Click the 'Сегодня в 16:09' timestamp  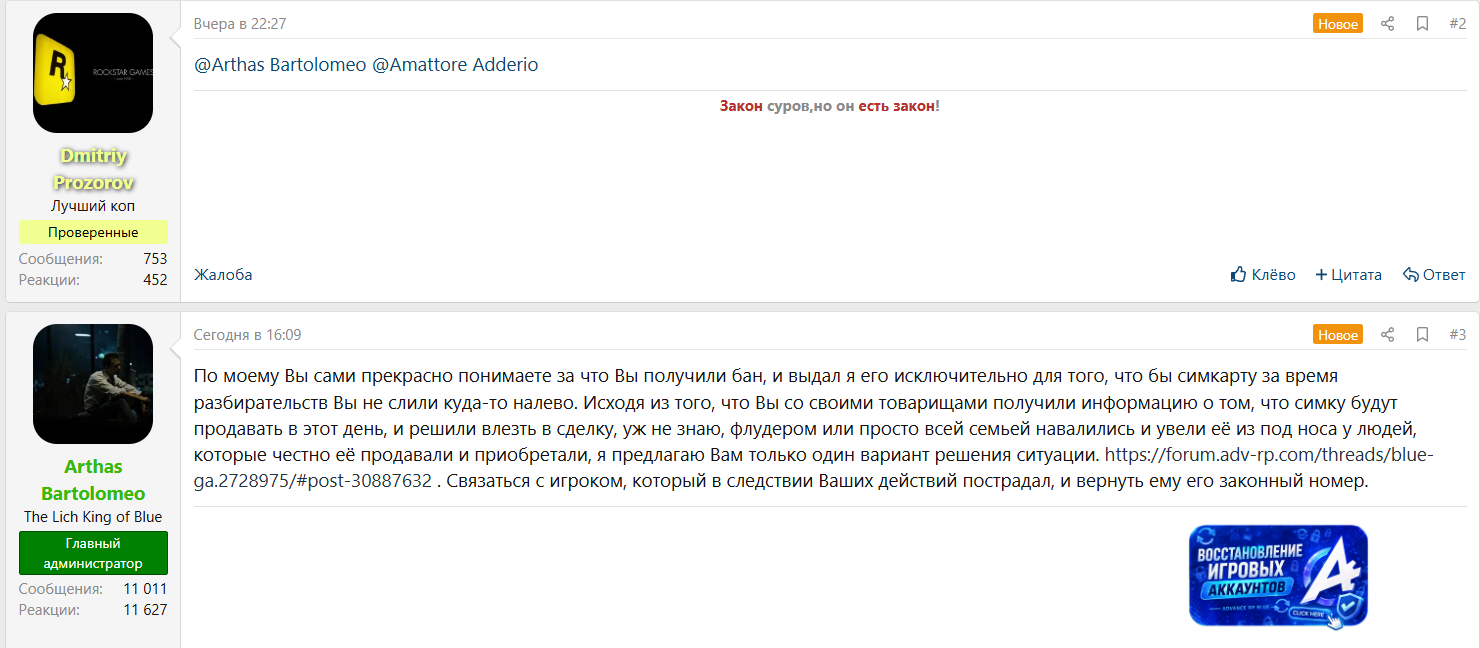[x=248, y=335]
